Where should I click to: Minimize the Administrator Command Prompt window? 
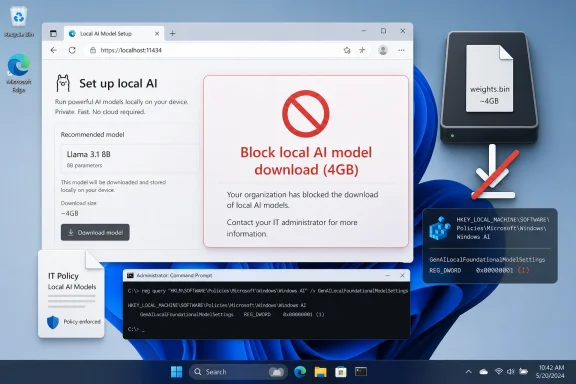pos(388,275)
